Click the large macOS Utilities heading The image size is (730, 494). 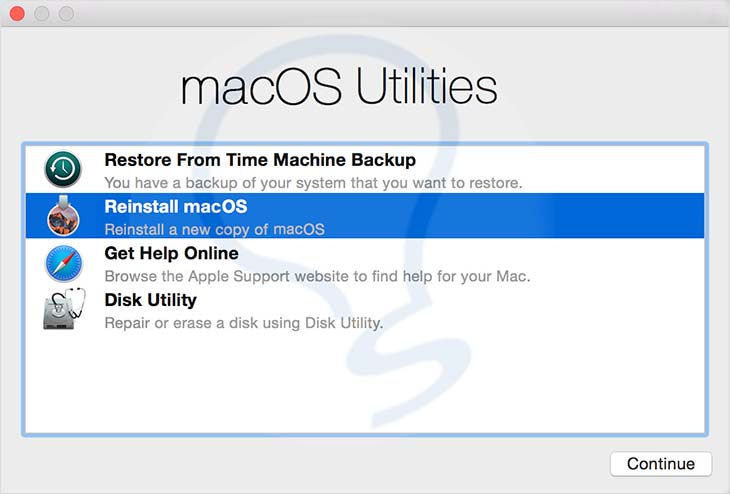(x=339, y=87)
